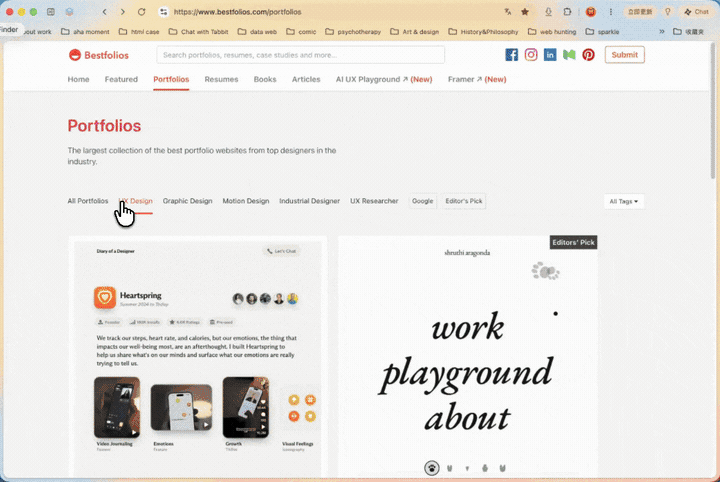This screenshot has height=482, width=720.
Task: Open the 'Chat with Tabbit' bookmark folder
Action: (x=198, y=32)
